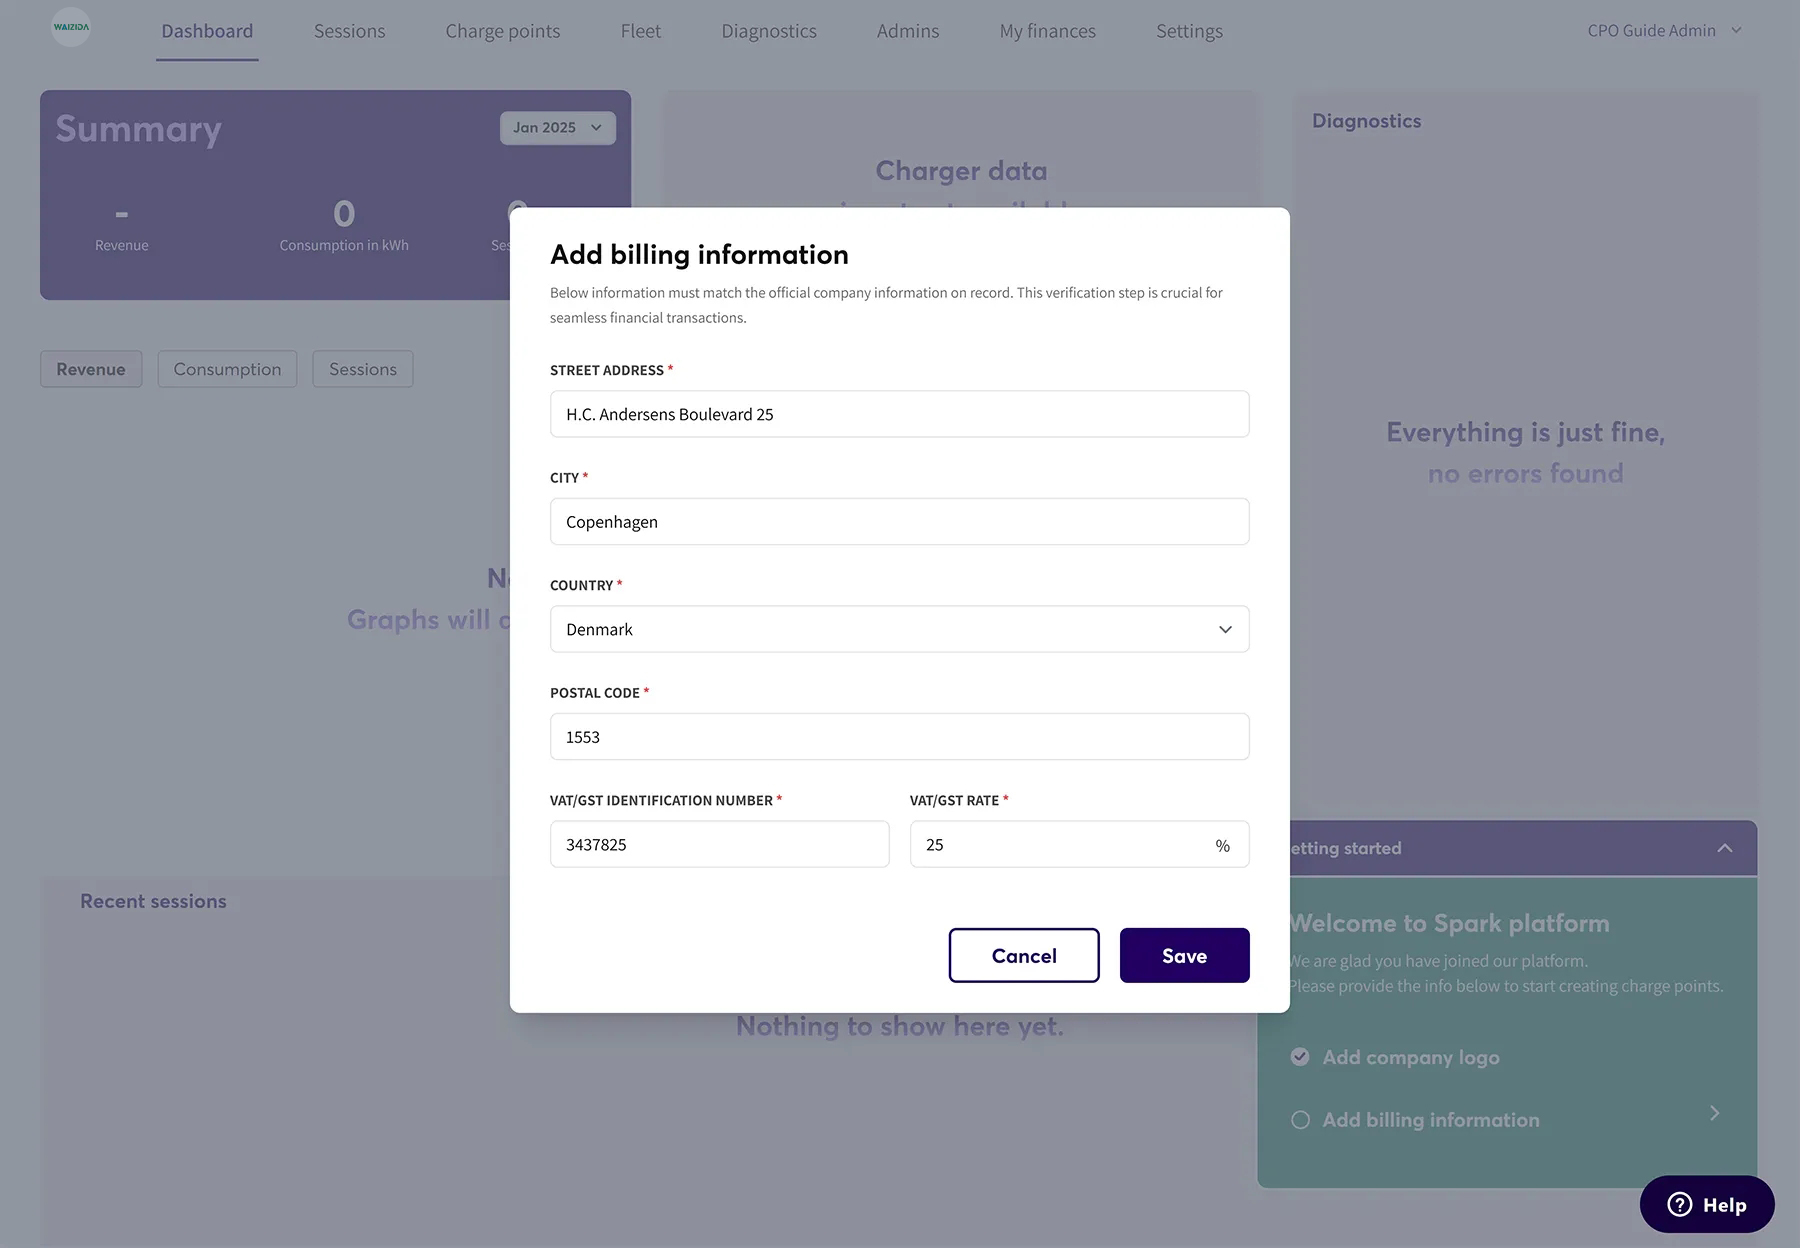The width and height of the screenshot is (1800, 1248).
Task: Save the billing information
Action: click(x=1184, y=955)
